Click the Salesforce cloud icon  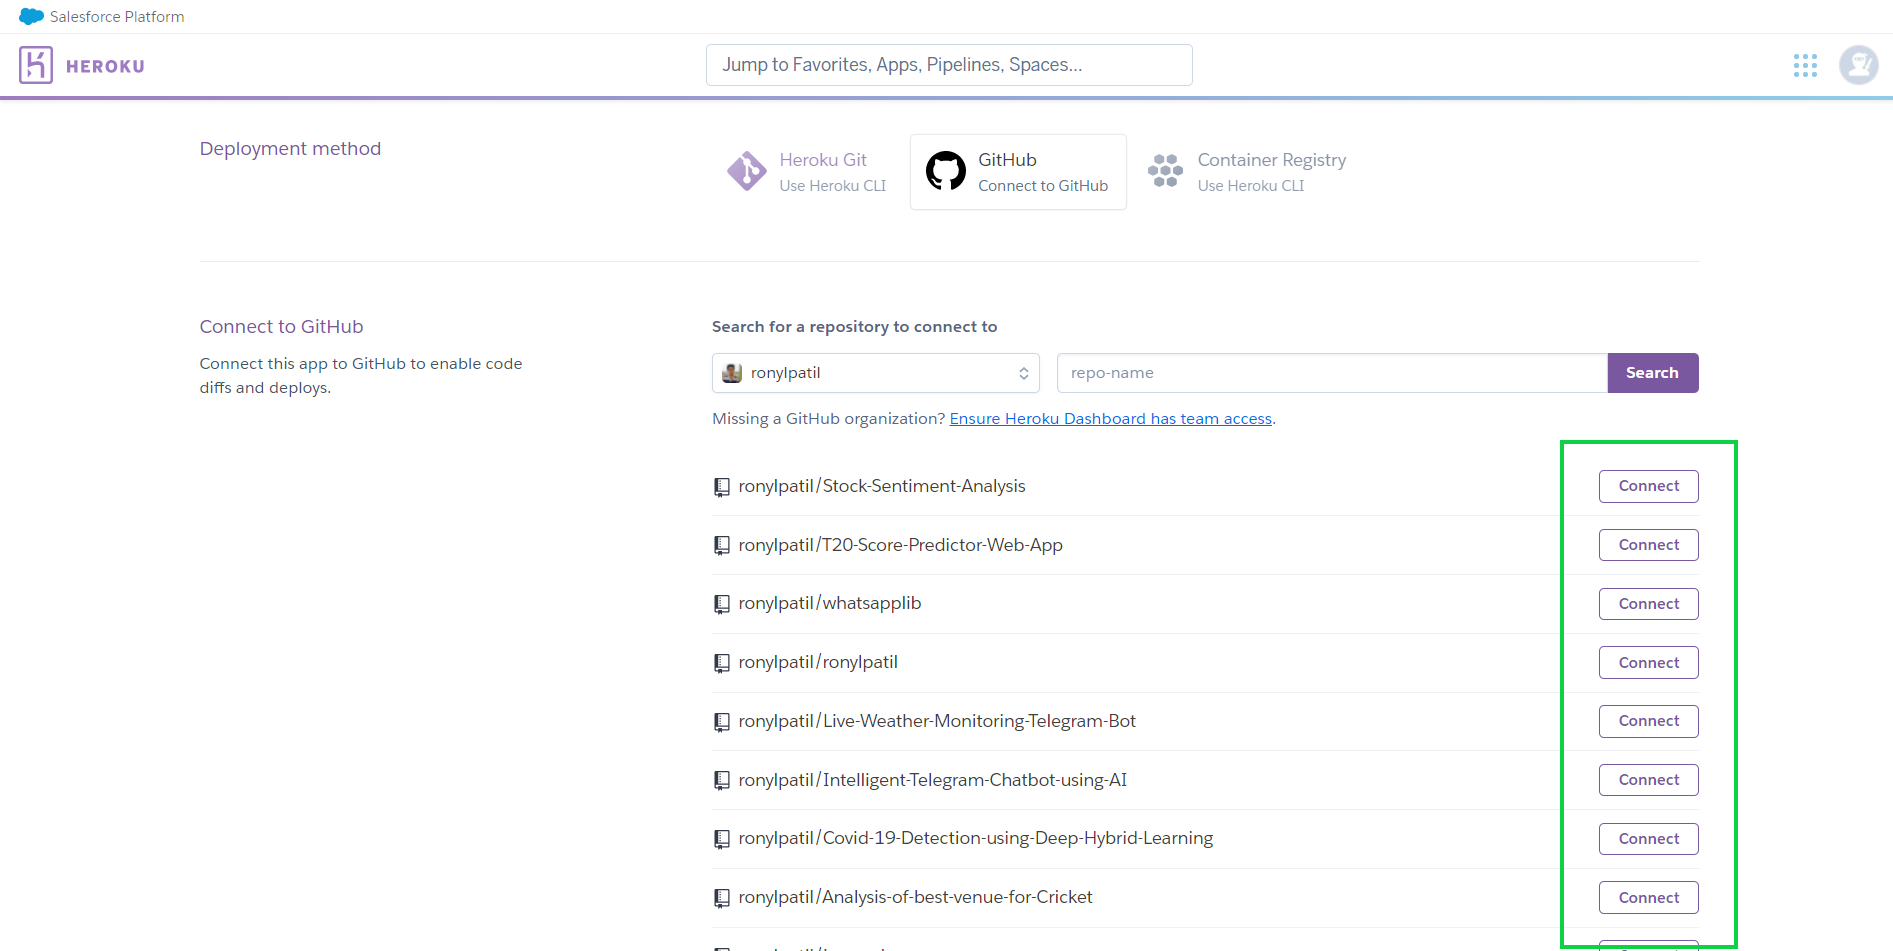click(32, 17)
